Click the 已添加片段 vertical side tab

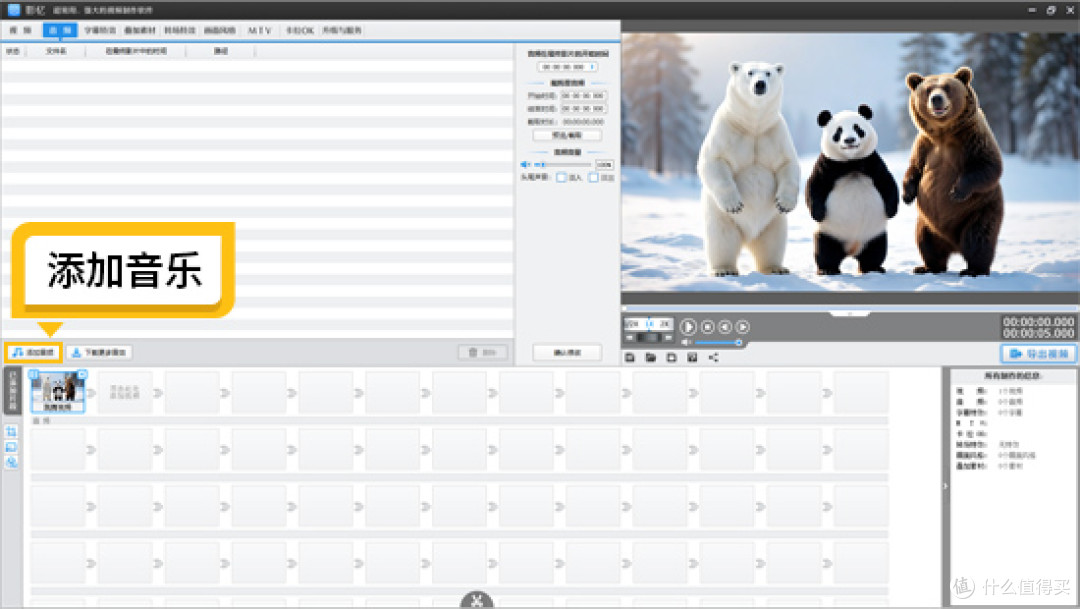click(12, 391)
